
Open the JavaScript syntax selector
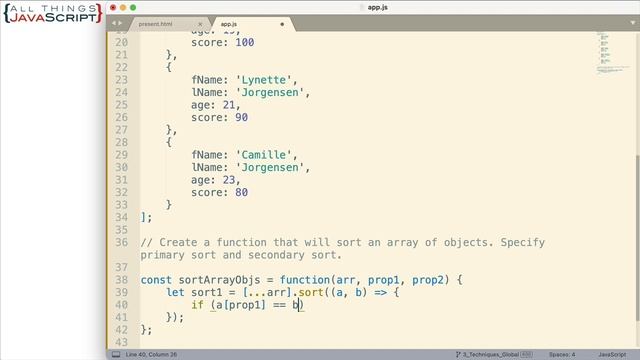click(x=612, y=354)
